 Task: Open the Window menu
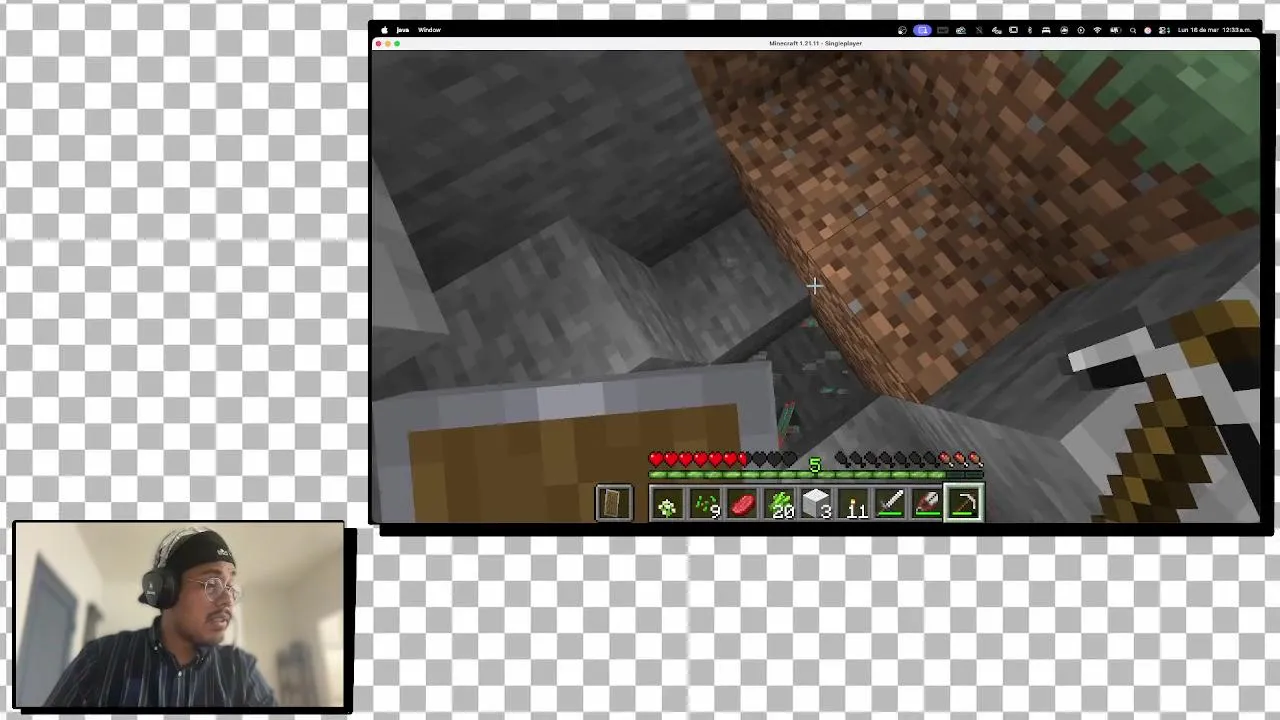point(429,30)
